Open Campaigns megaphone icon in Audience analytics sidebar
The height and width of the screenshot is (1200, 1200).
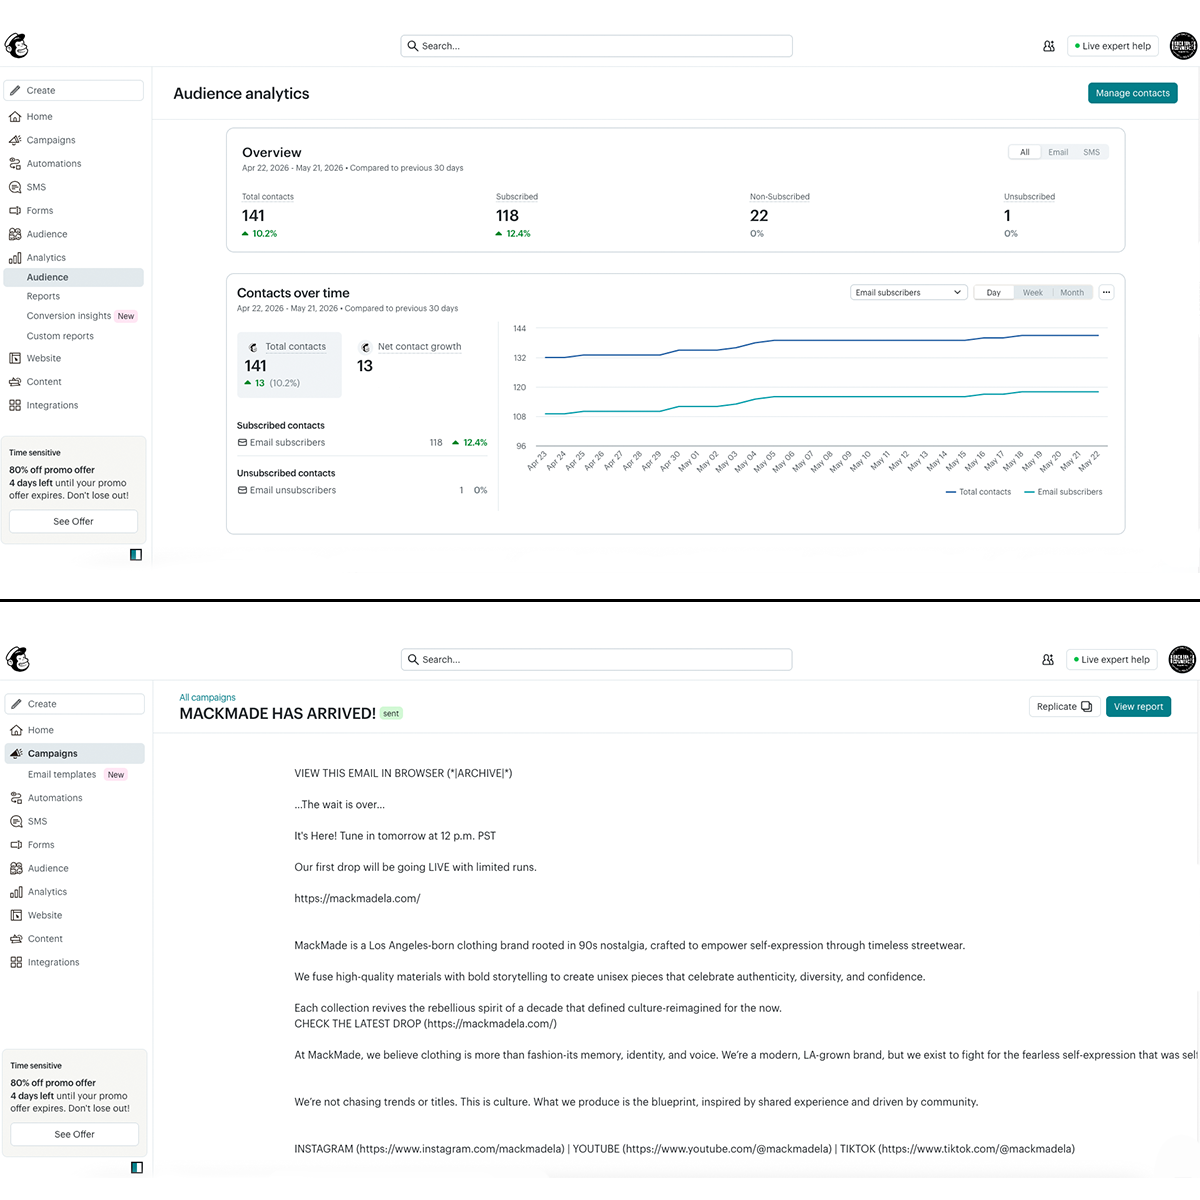(x=15, y=140)
